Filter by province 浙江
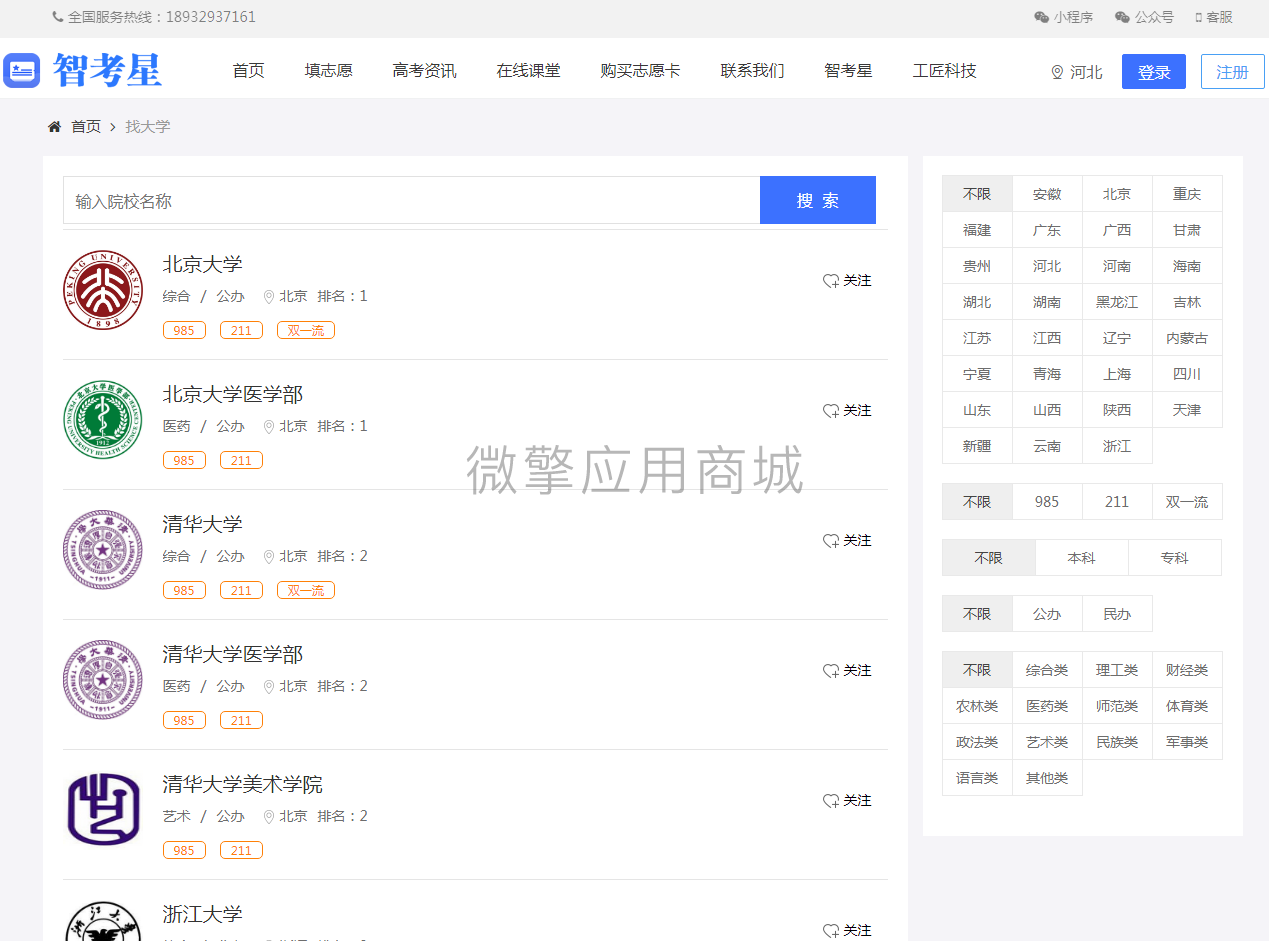Viewport: 1269px width, 941px height. 1117,446
